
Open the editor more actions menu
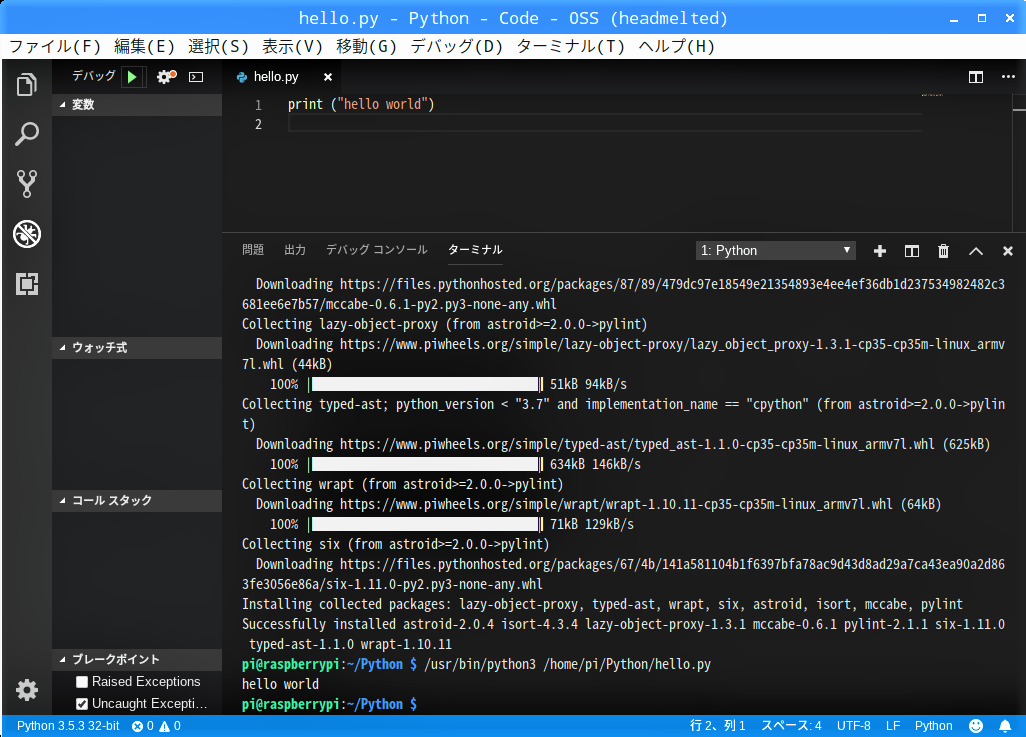1008,77
